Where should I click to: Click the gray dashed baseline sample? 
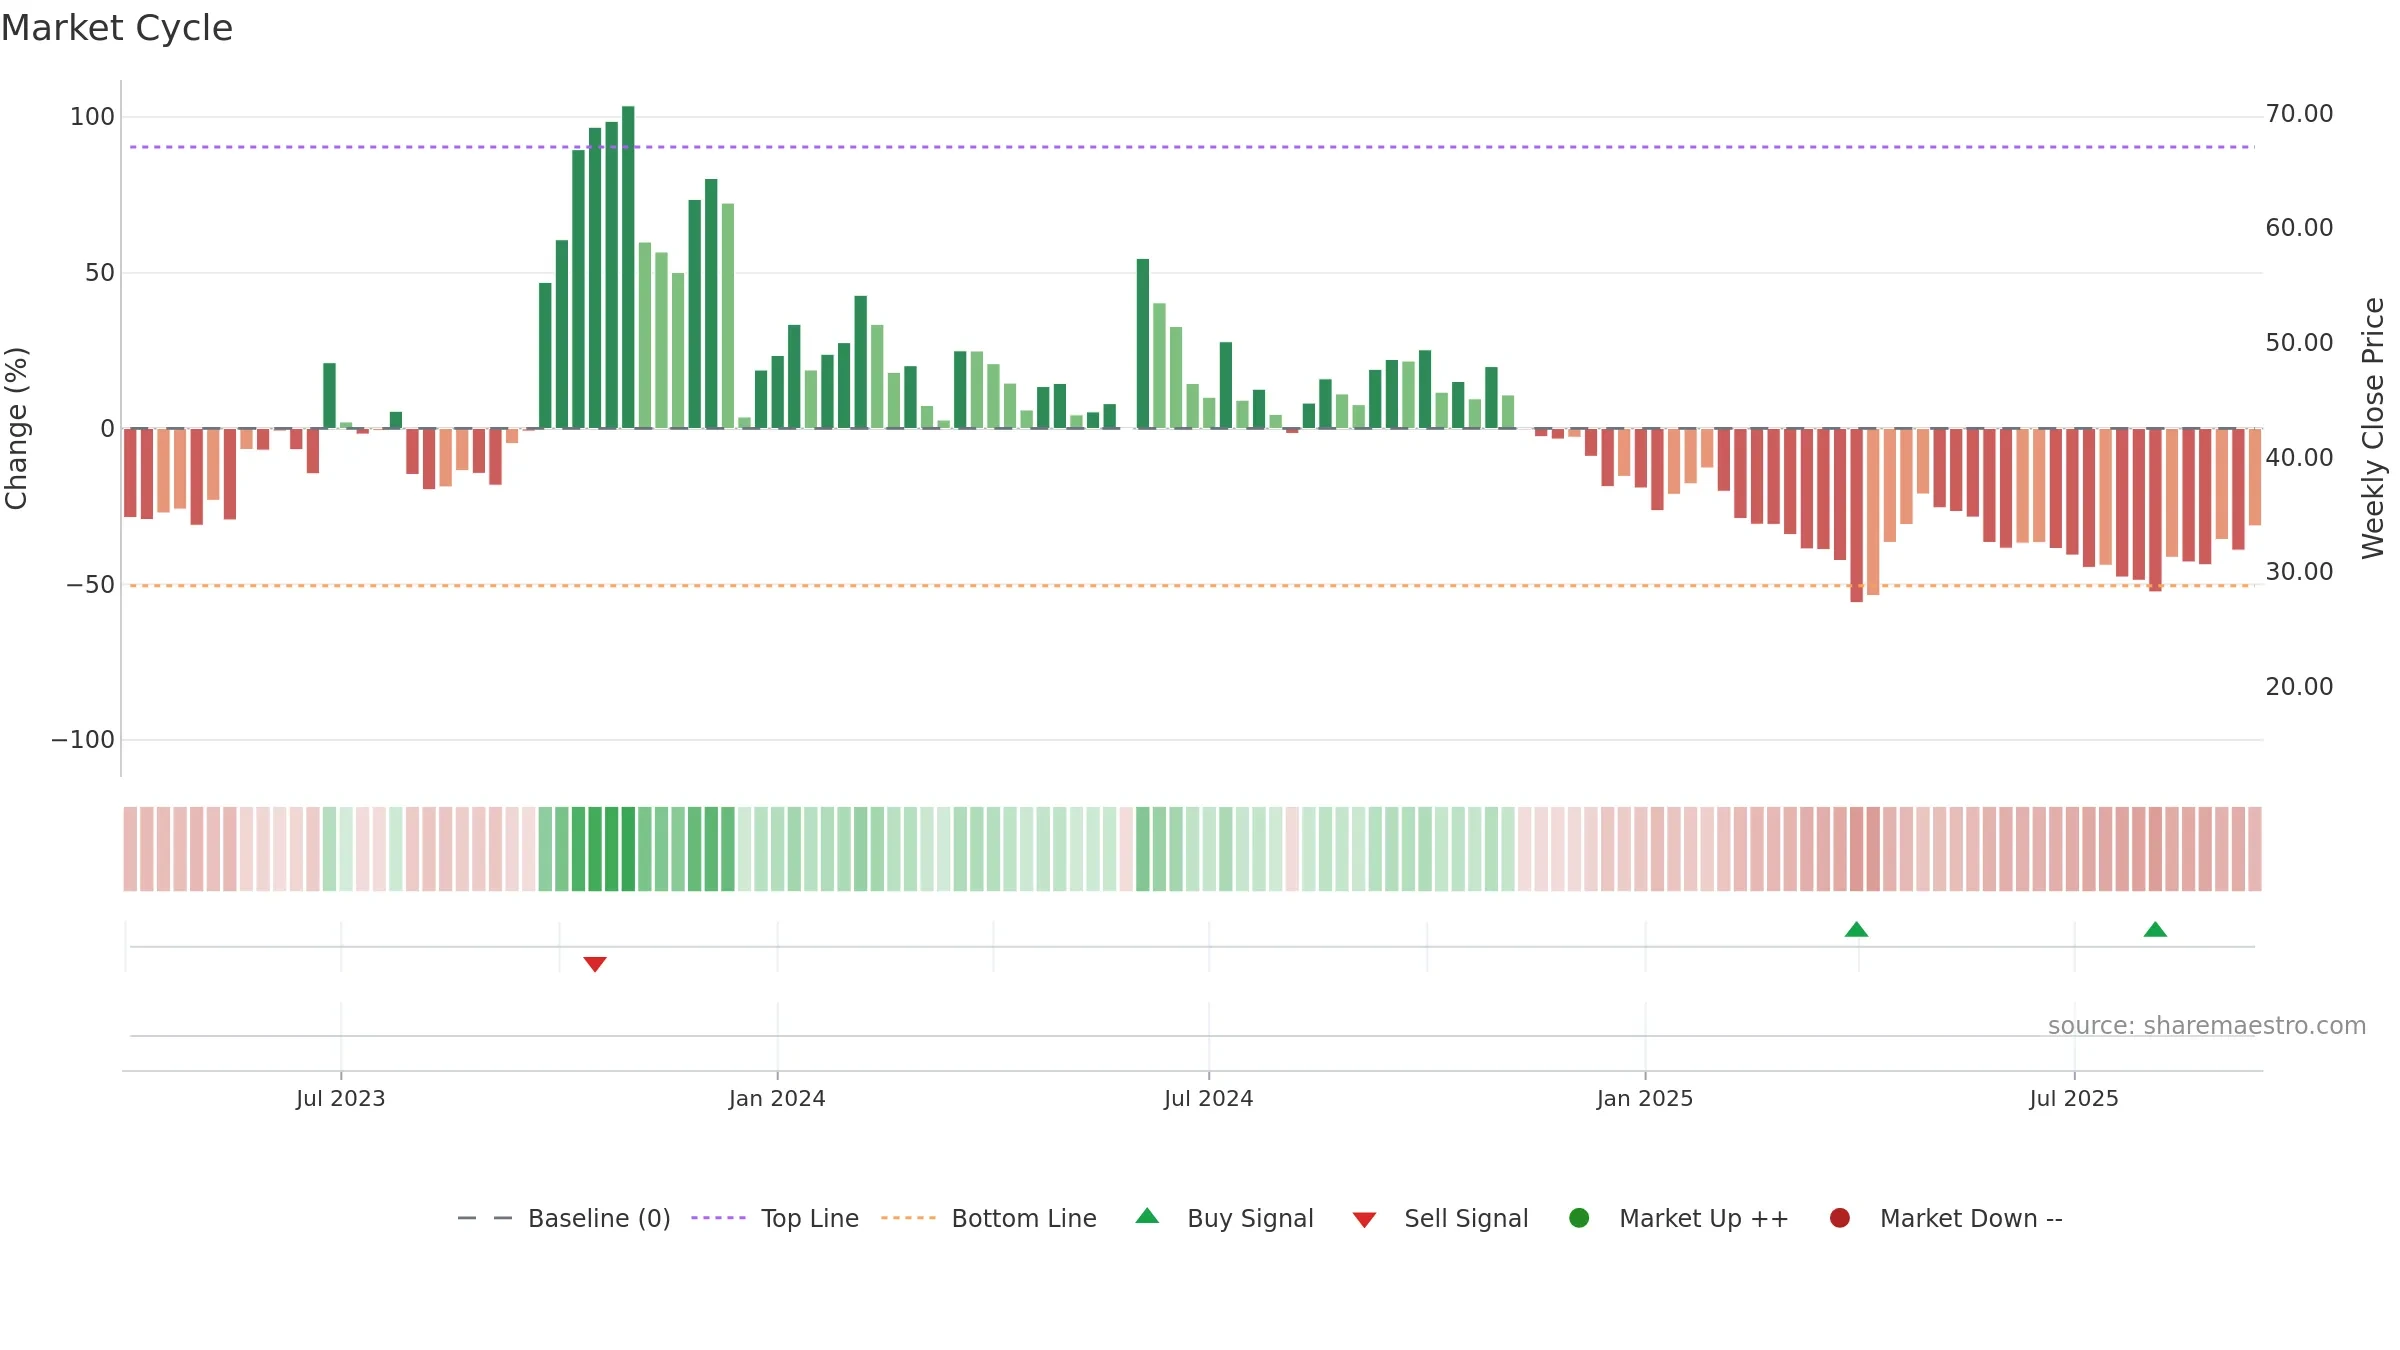coord(484,1218)
